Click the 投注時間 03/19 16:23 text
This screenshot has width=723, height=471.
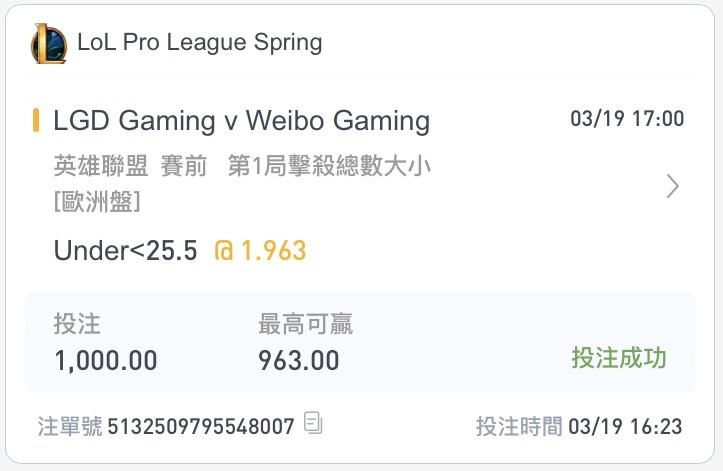[579, 426]
